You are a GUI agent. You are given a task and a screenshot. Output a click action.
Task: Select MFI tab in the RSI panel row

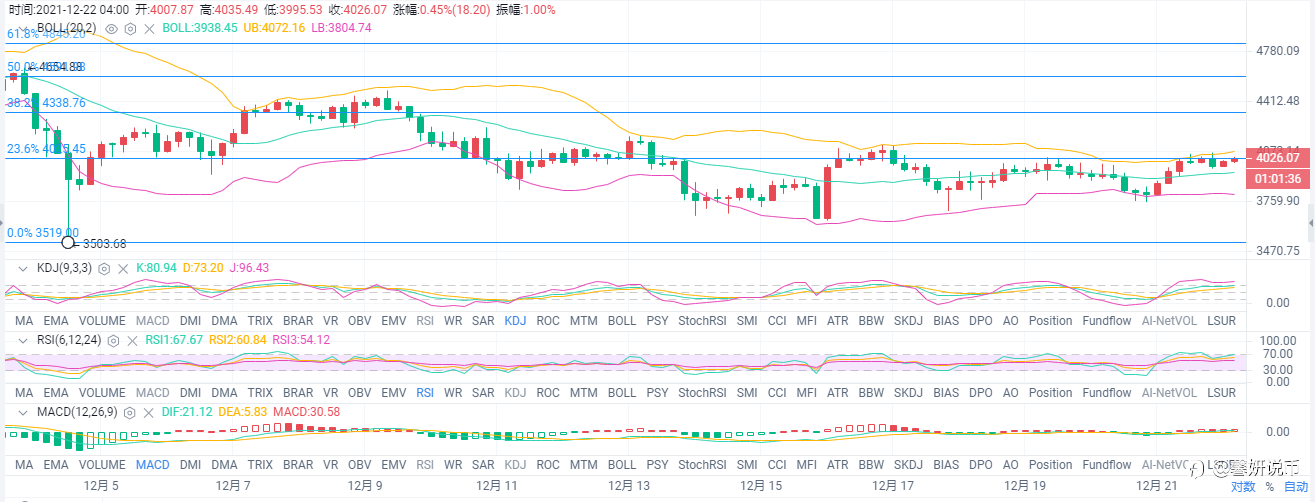tap(807, 393)
